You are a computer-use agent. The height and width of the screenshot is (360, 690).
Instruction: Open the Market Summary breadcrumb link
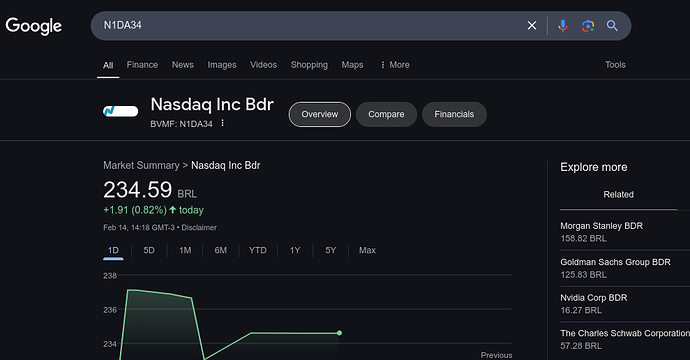[x=141, y=165]
